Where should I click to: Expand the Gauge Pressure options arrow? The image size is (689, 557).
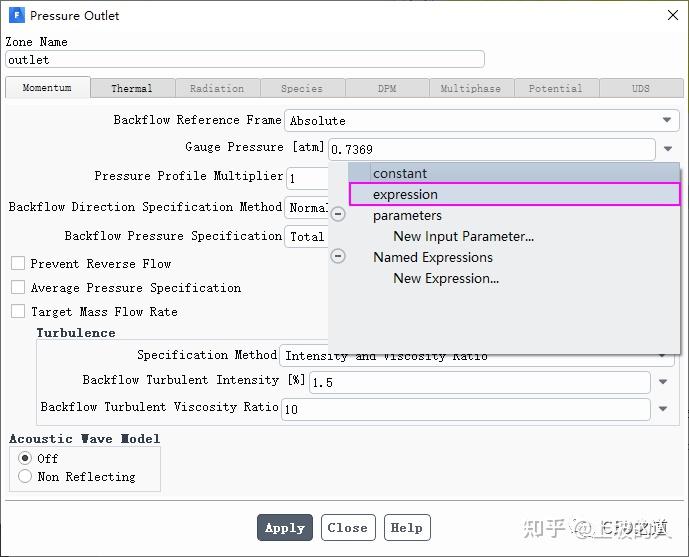click(667, 150)
